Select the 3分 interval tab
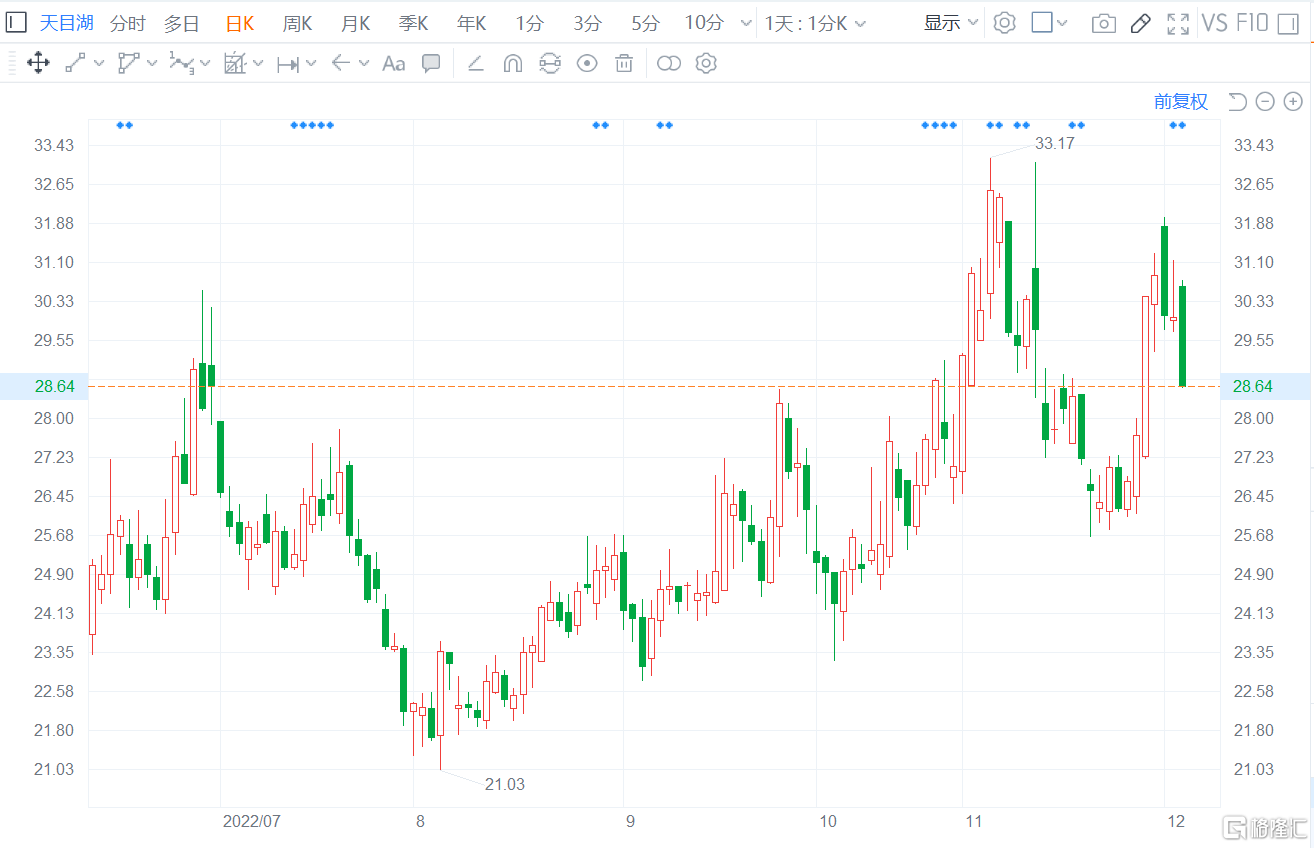 (x=588, y=23)
